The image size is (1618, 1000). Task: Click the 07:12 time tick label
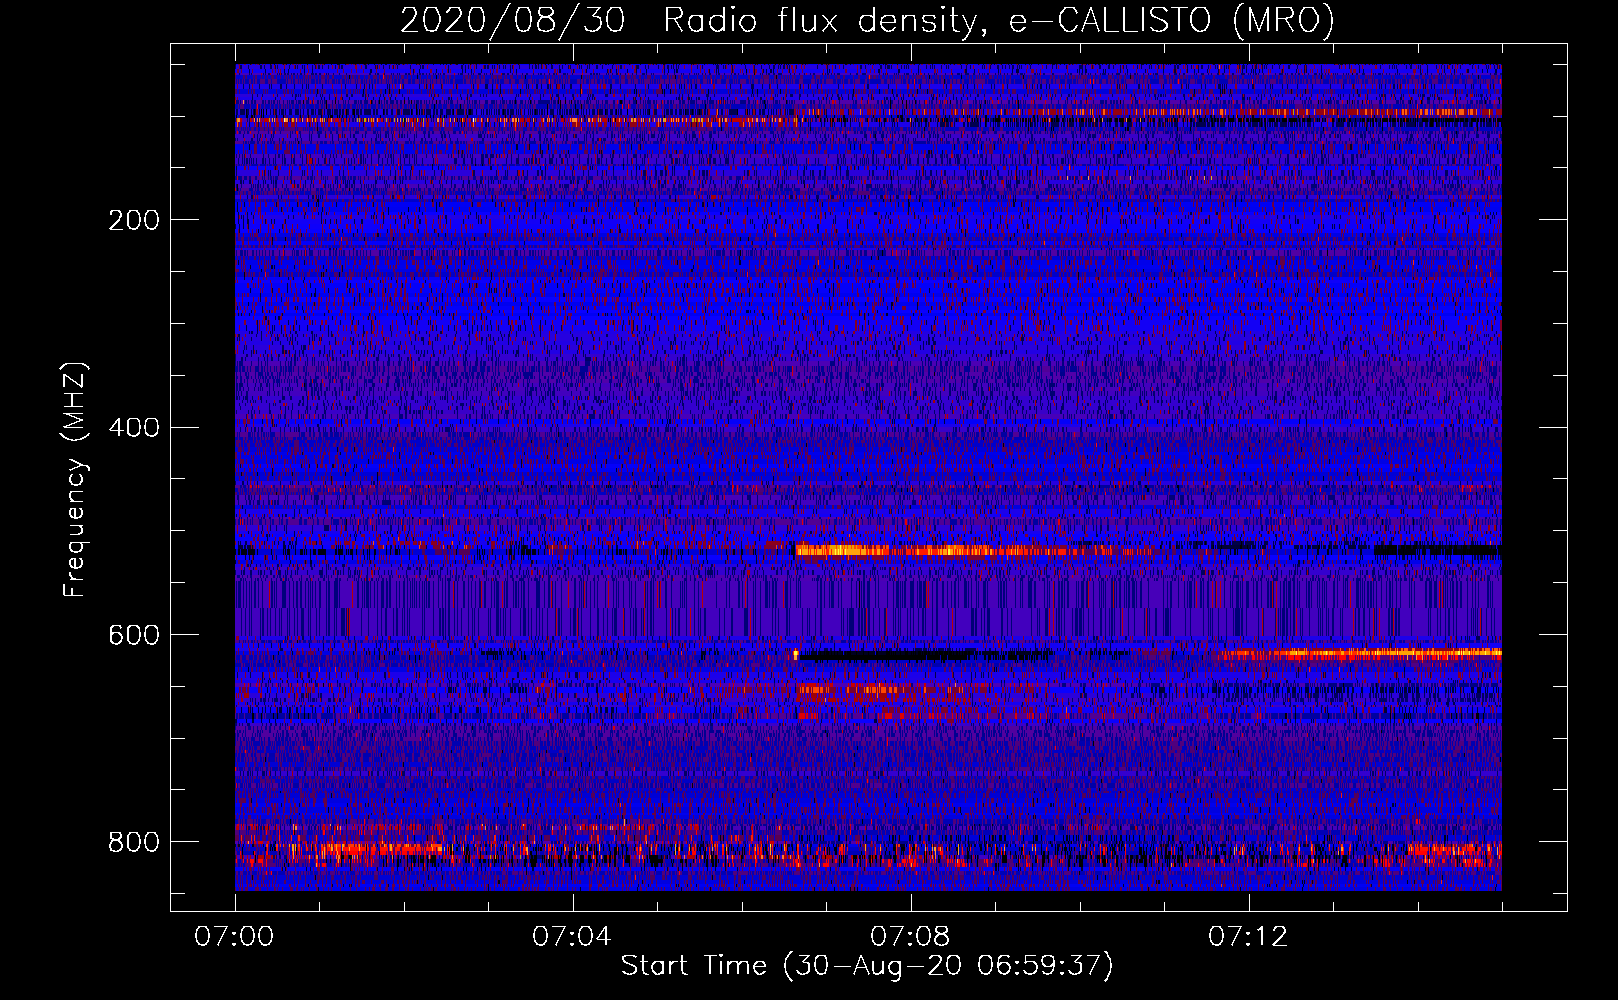[1248, 937]
